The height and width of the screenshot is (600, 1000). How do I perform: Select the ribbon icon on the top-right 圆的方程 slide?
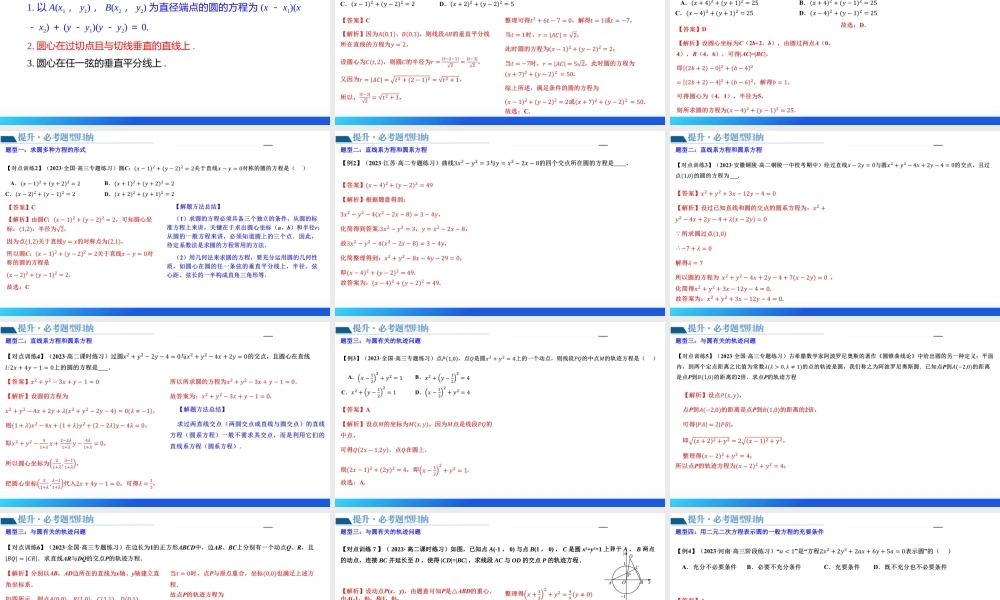pos(676,139)
